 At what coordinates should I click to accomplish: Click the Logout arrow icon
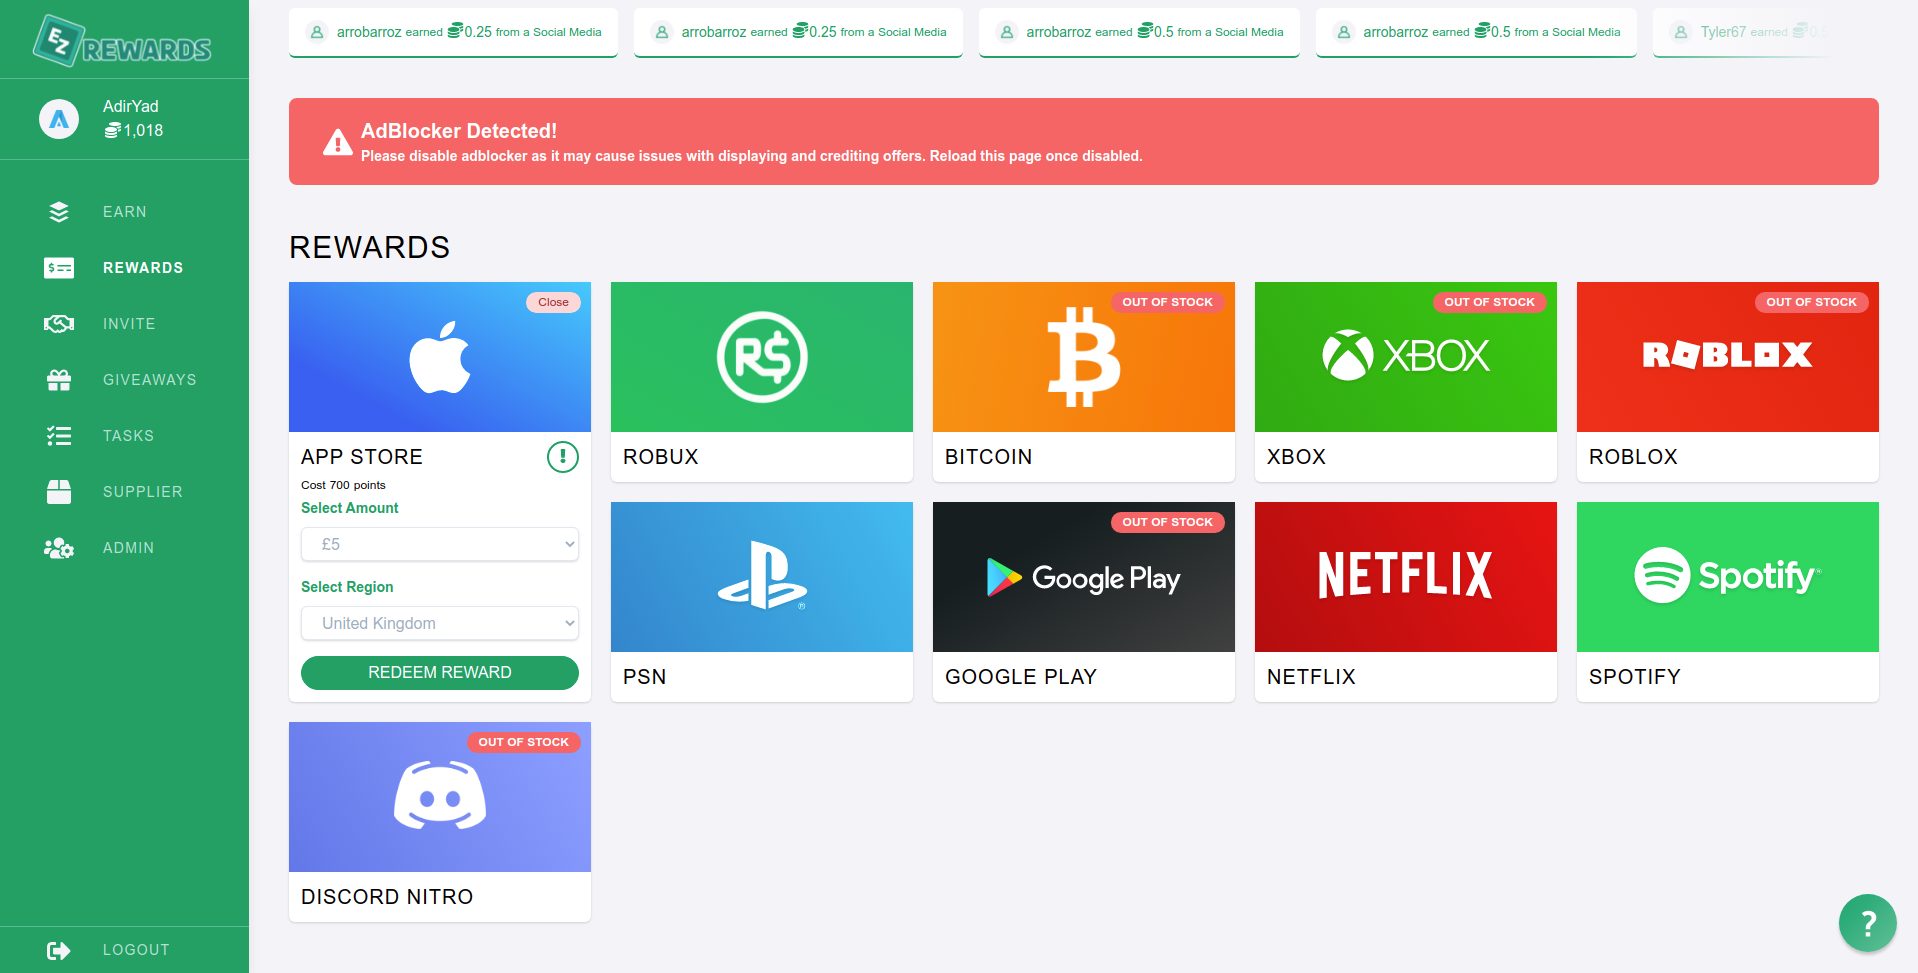tap(59, 950)
